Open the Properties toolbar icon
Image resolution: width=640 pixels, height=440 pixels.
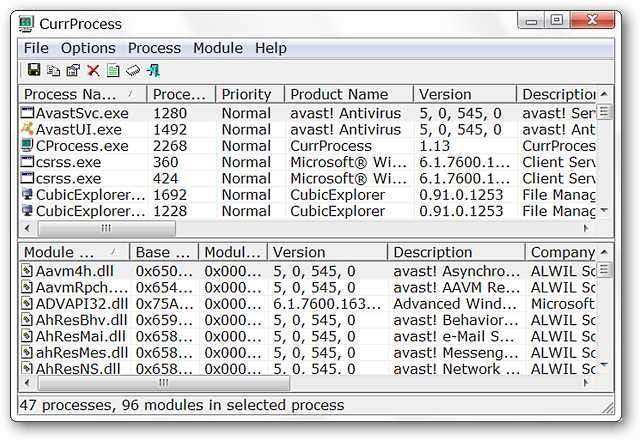pos(72,70)
